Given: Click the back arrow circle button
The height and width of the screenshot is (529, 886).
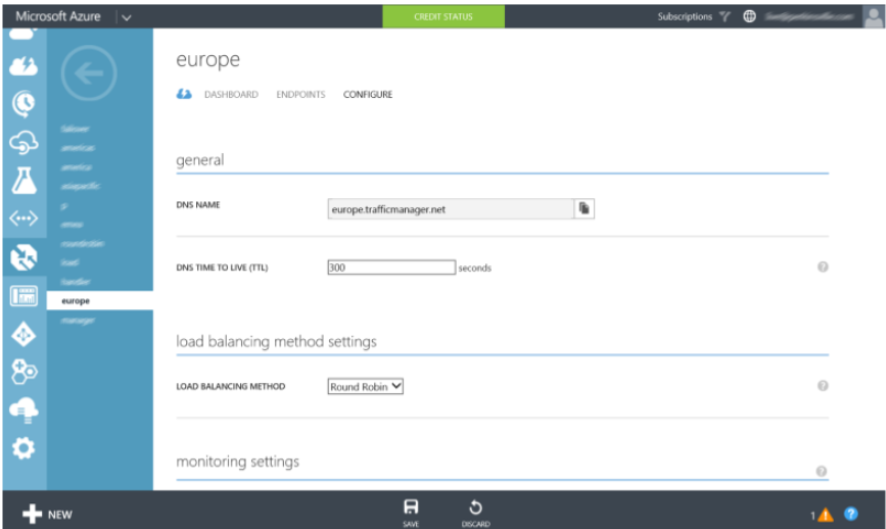Looking at the screenshot, I should click(x=90, y=75).
